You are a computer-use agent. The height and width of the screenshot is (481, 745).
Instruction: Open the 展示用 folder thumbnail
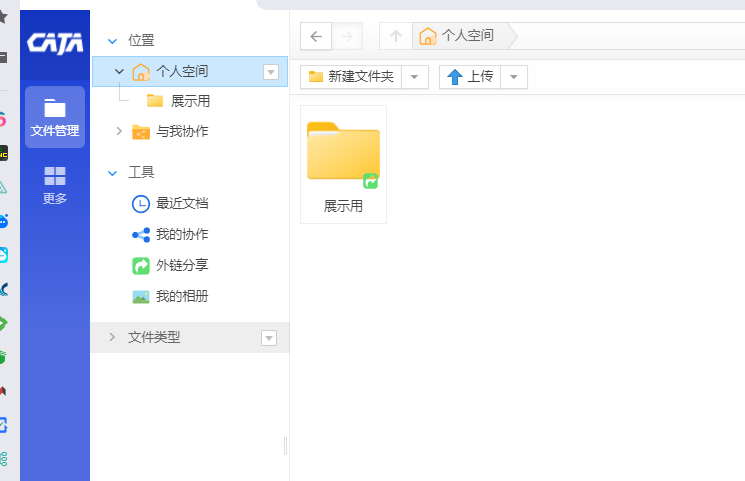[343, 155]
